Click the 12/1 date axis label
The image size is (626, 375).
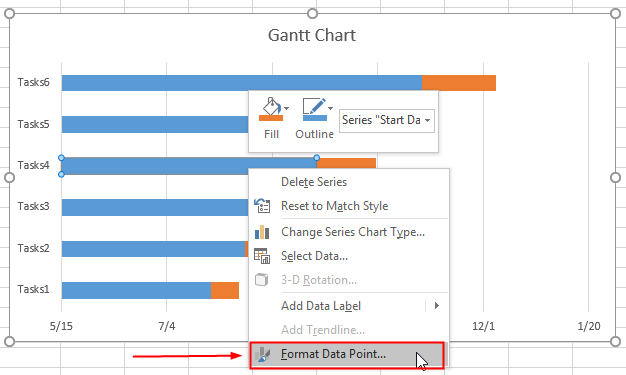(483, 326)
